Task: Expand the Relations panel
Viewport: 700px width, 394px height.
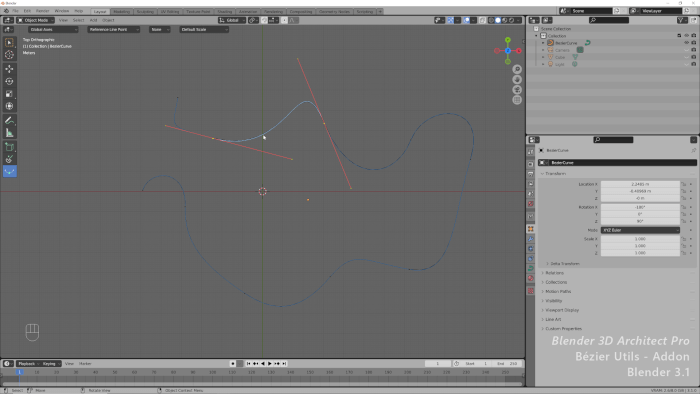Action: point(553,273)
